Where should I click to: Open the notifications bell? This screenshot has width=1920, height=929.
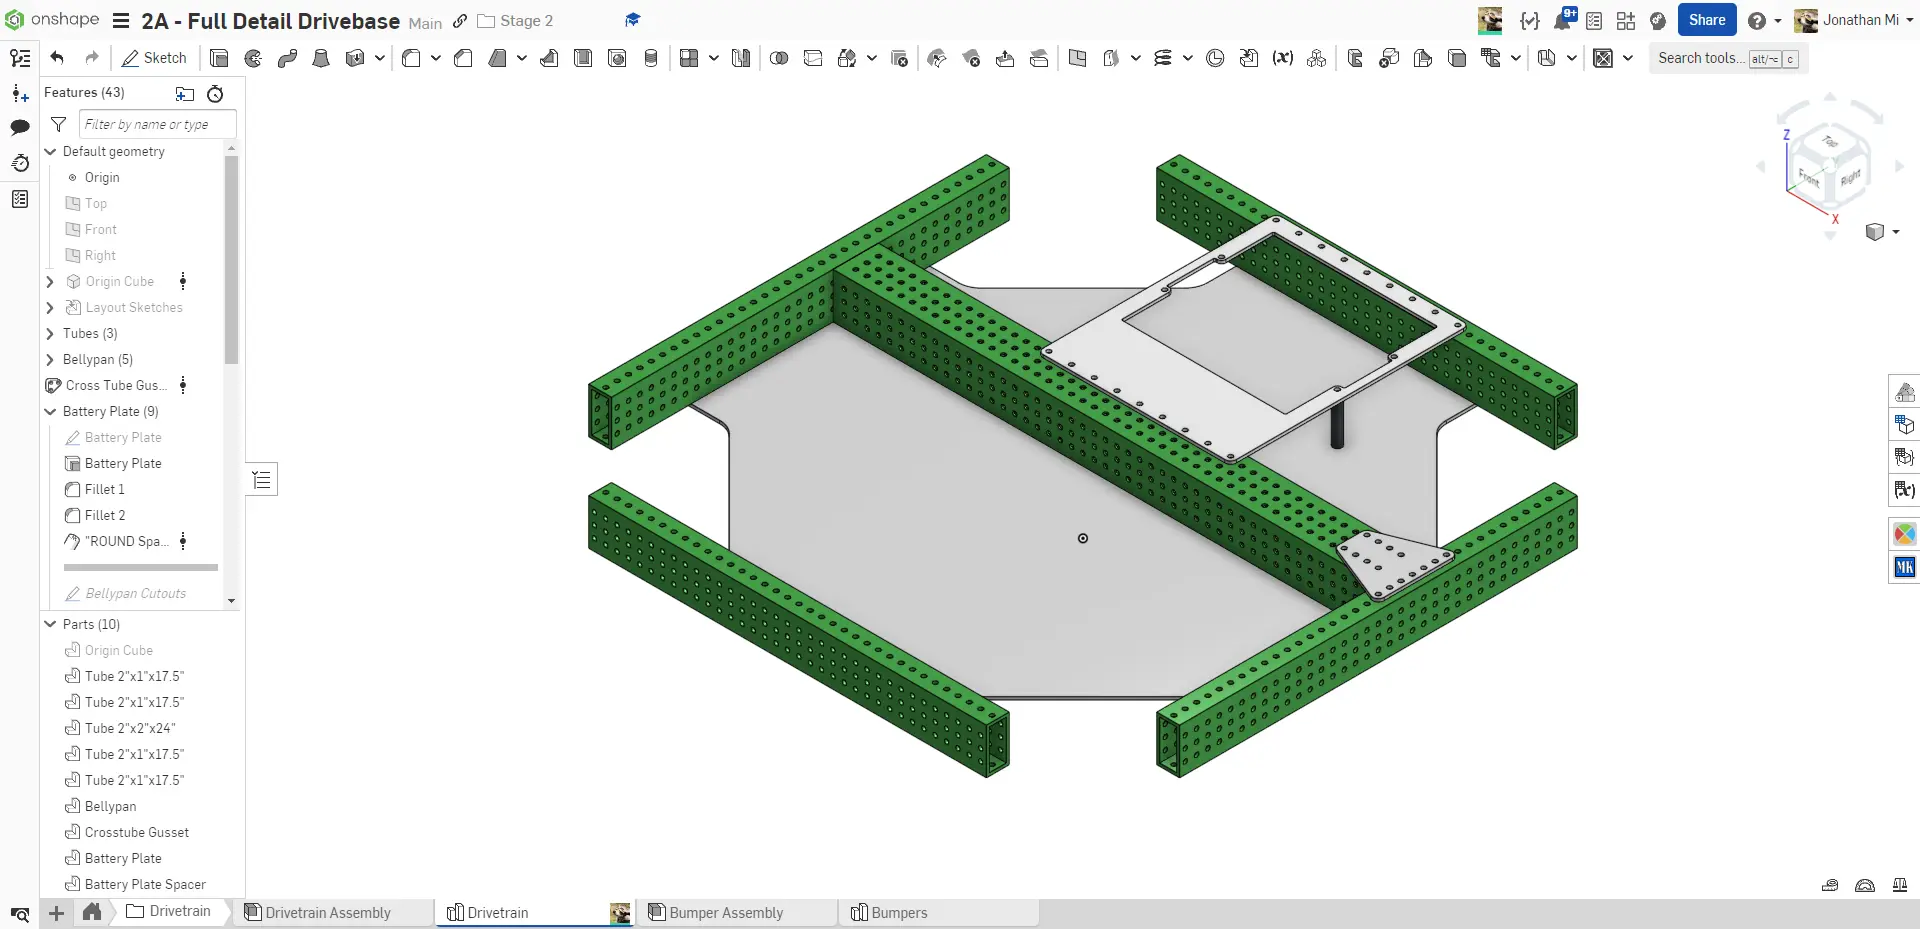point(1562,20)
